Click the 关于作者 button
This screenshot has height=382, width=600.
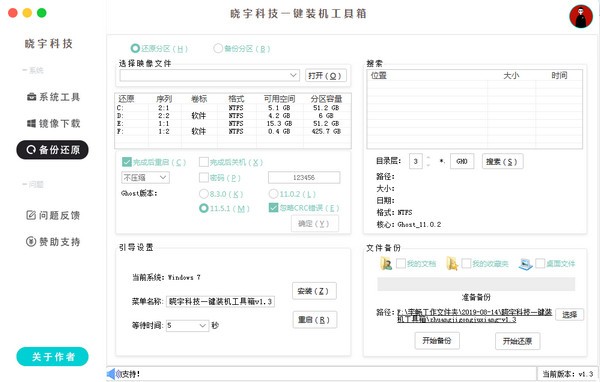(x=52, y=357)
